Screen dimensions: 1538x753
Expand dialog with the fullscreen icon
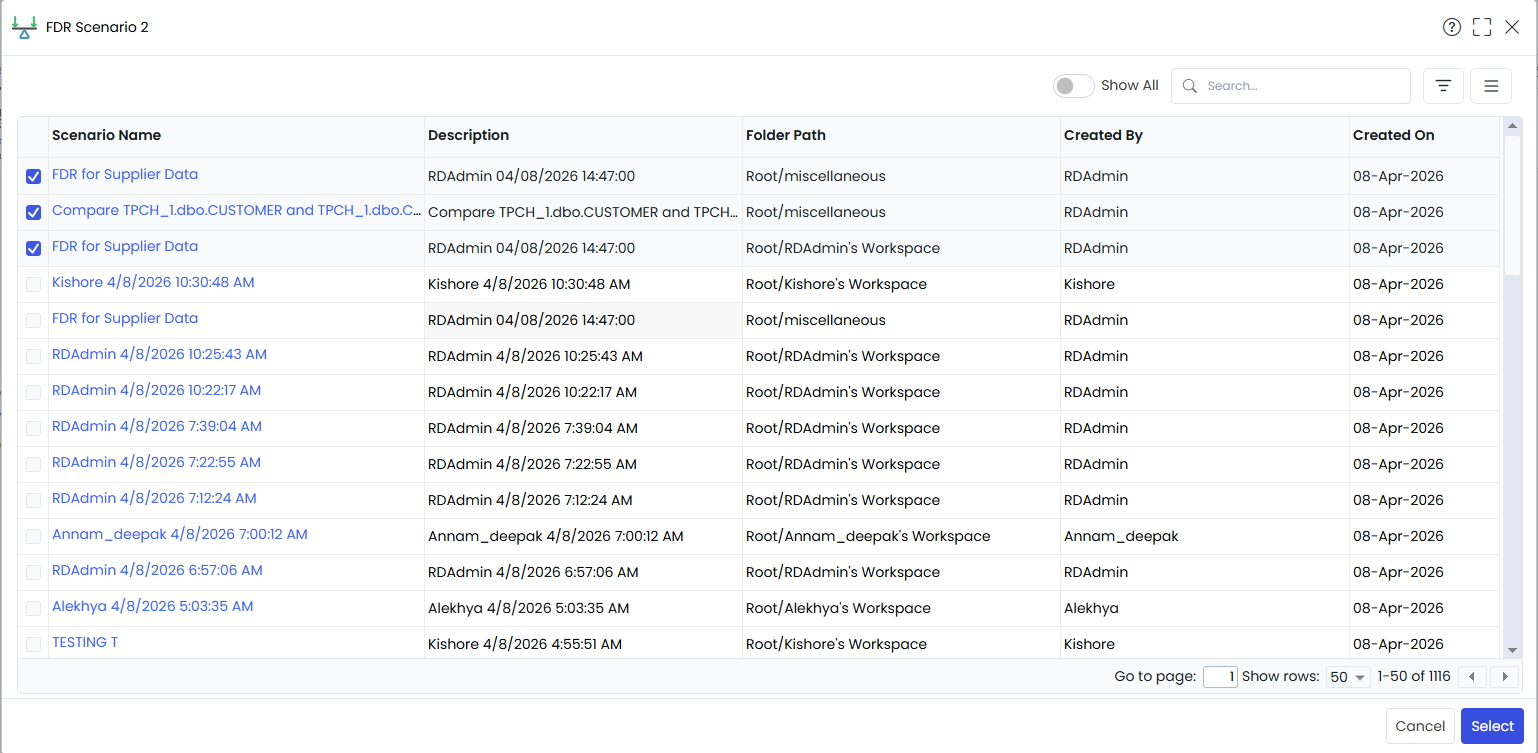pos(1482,27)
